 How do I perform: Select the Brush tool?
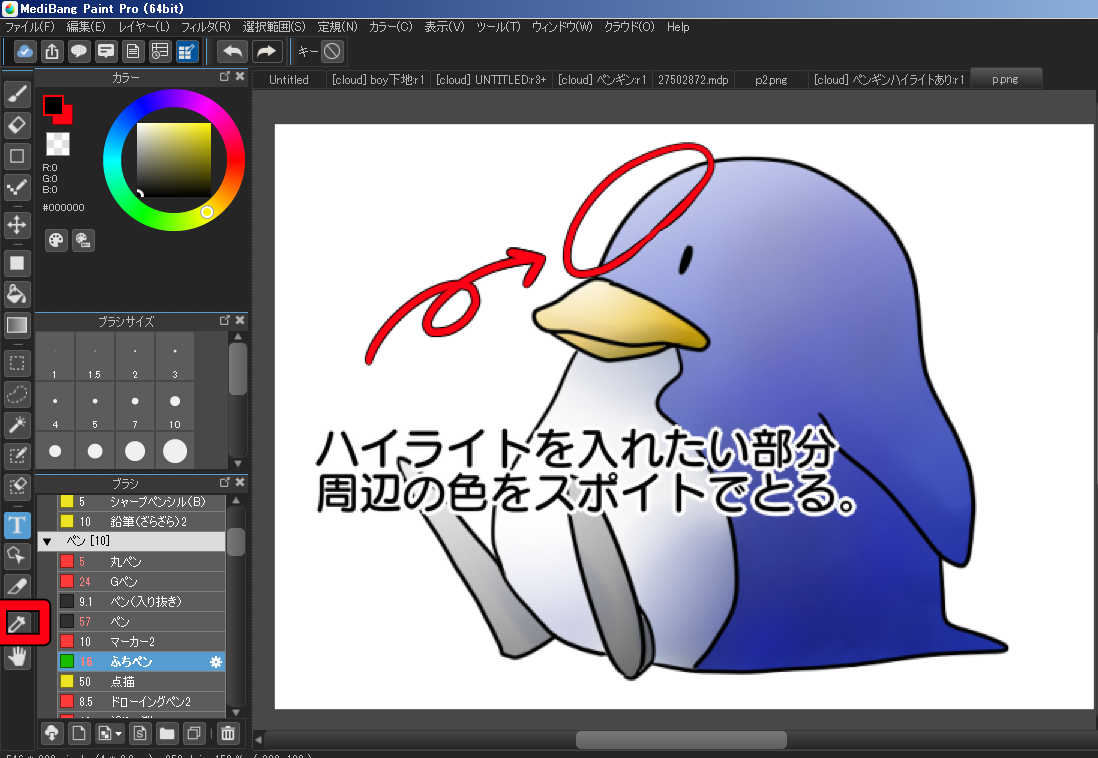coord(17,94)
